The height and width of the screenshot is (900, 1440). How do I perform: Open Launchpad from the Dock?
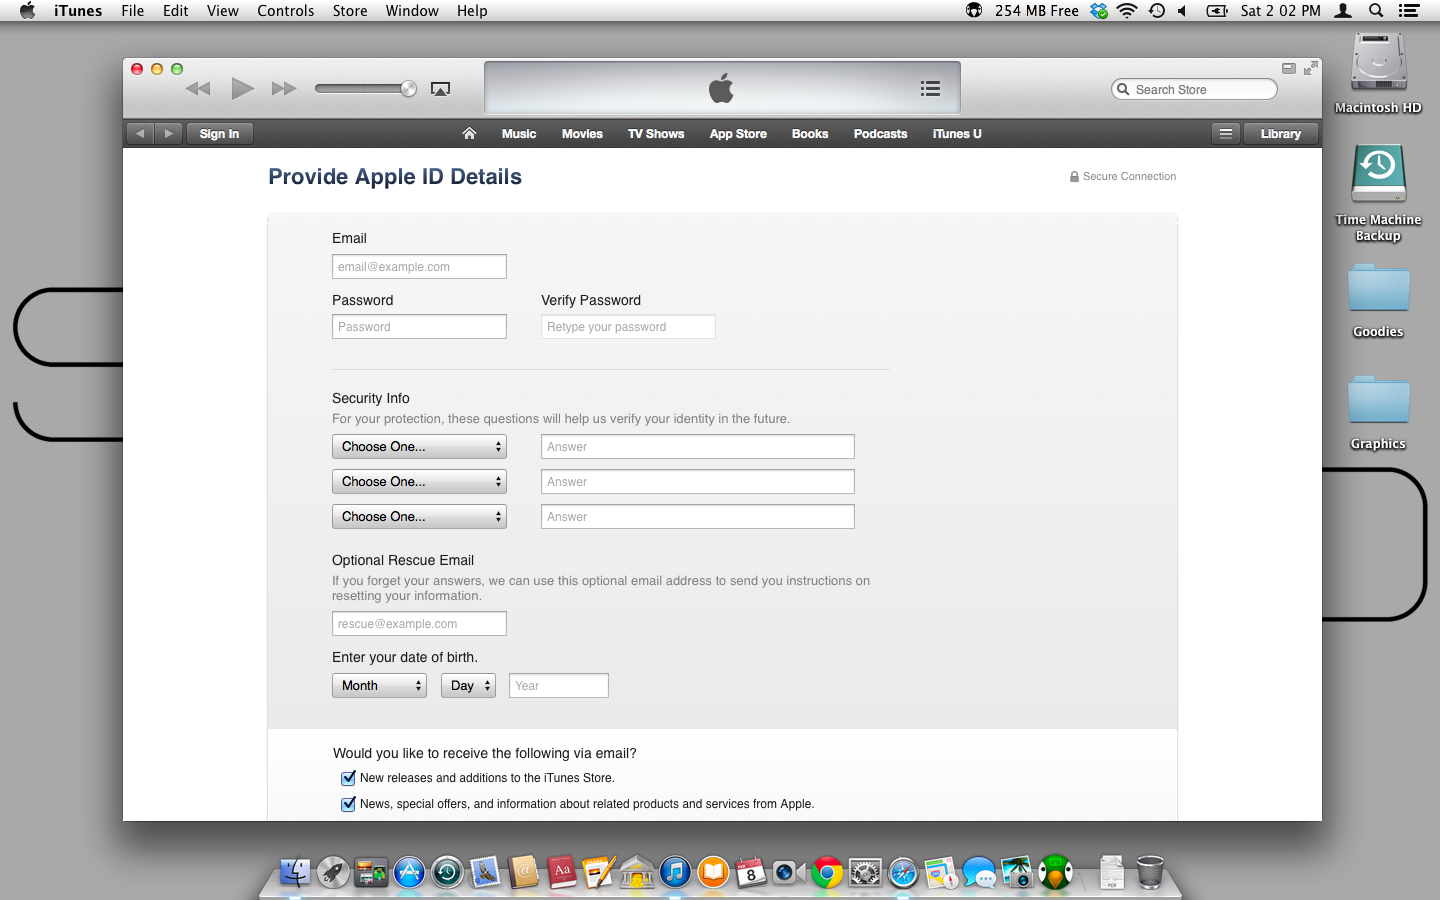coord(333,873)
